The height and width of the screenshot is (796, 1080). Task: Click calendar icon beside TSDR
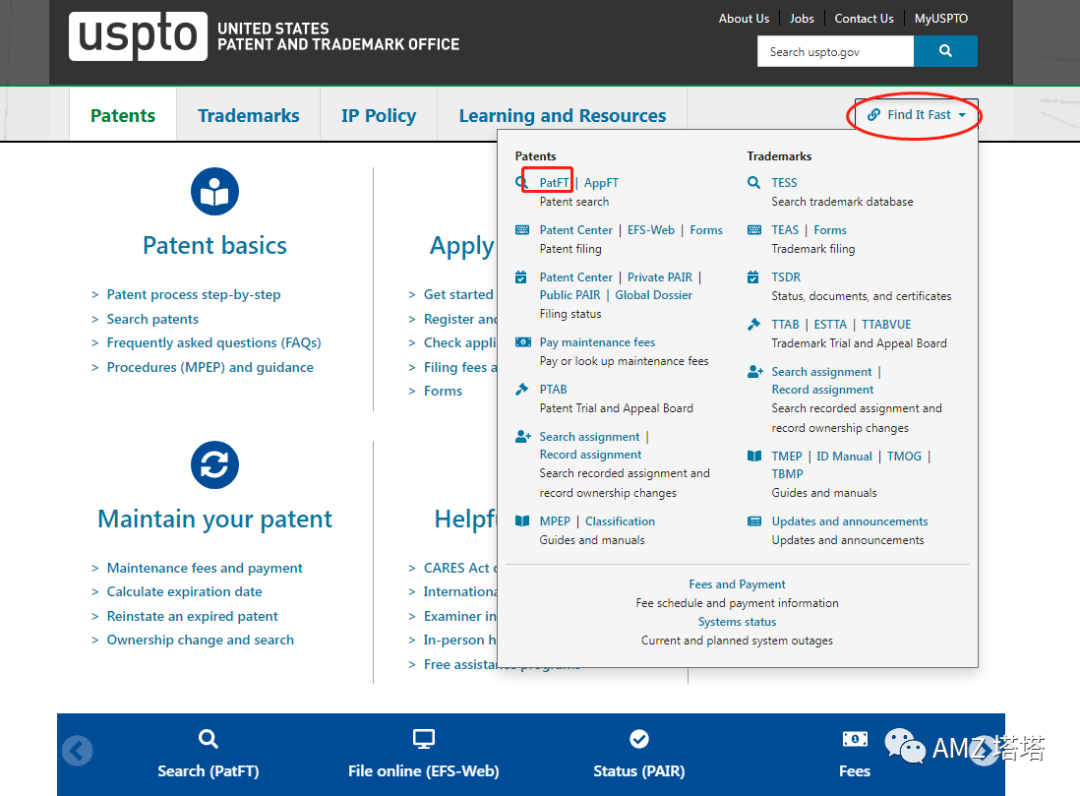(754, 277)
